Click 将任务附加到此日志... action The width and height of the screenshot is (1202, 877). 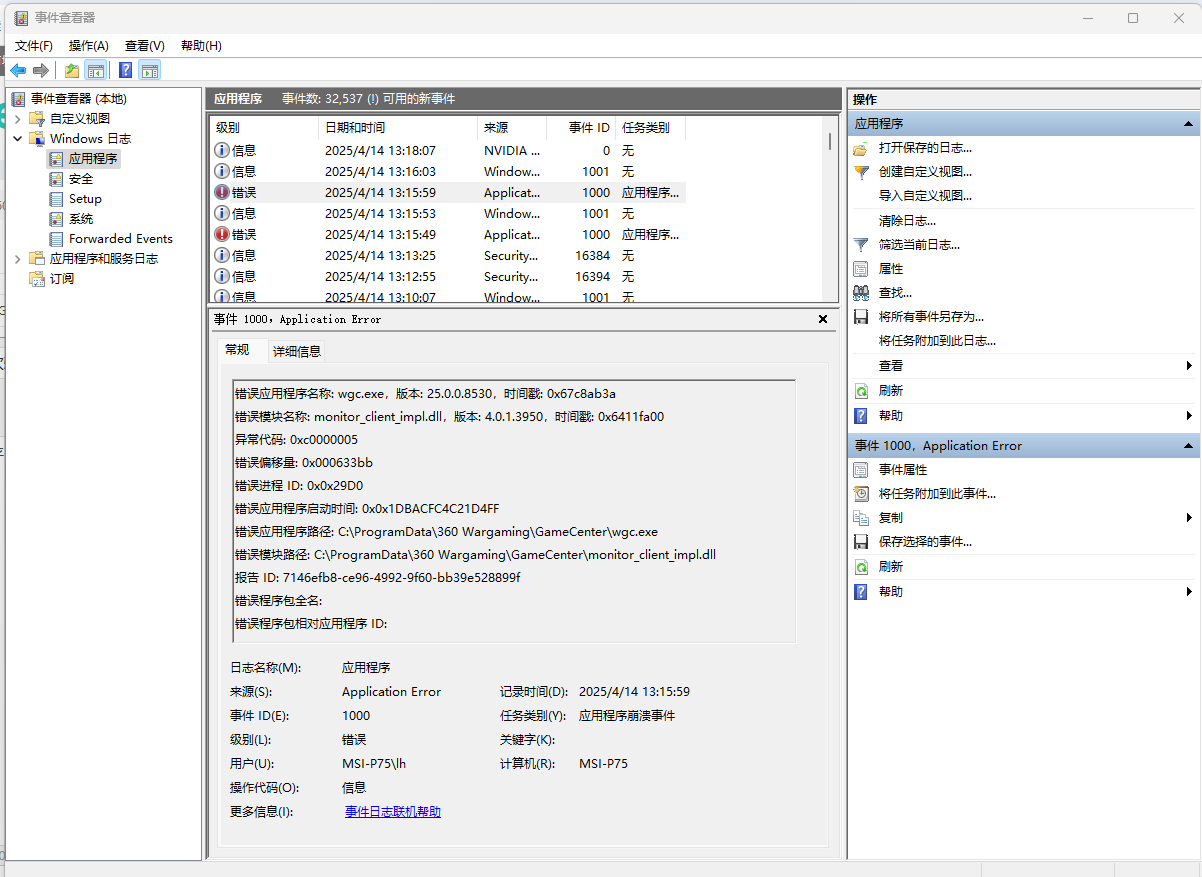937,340
